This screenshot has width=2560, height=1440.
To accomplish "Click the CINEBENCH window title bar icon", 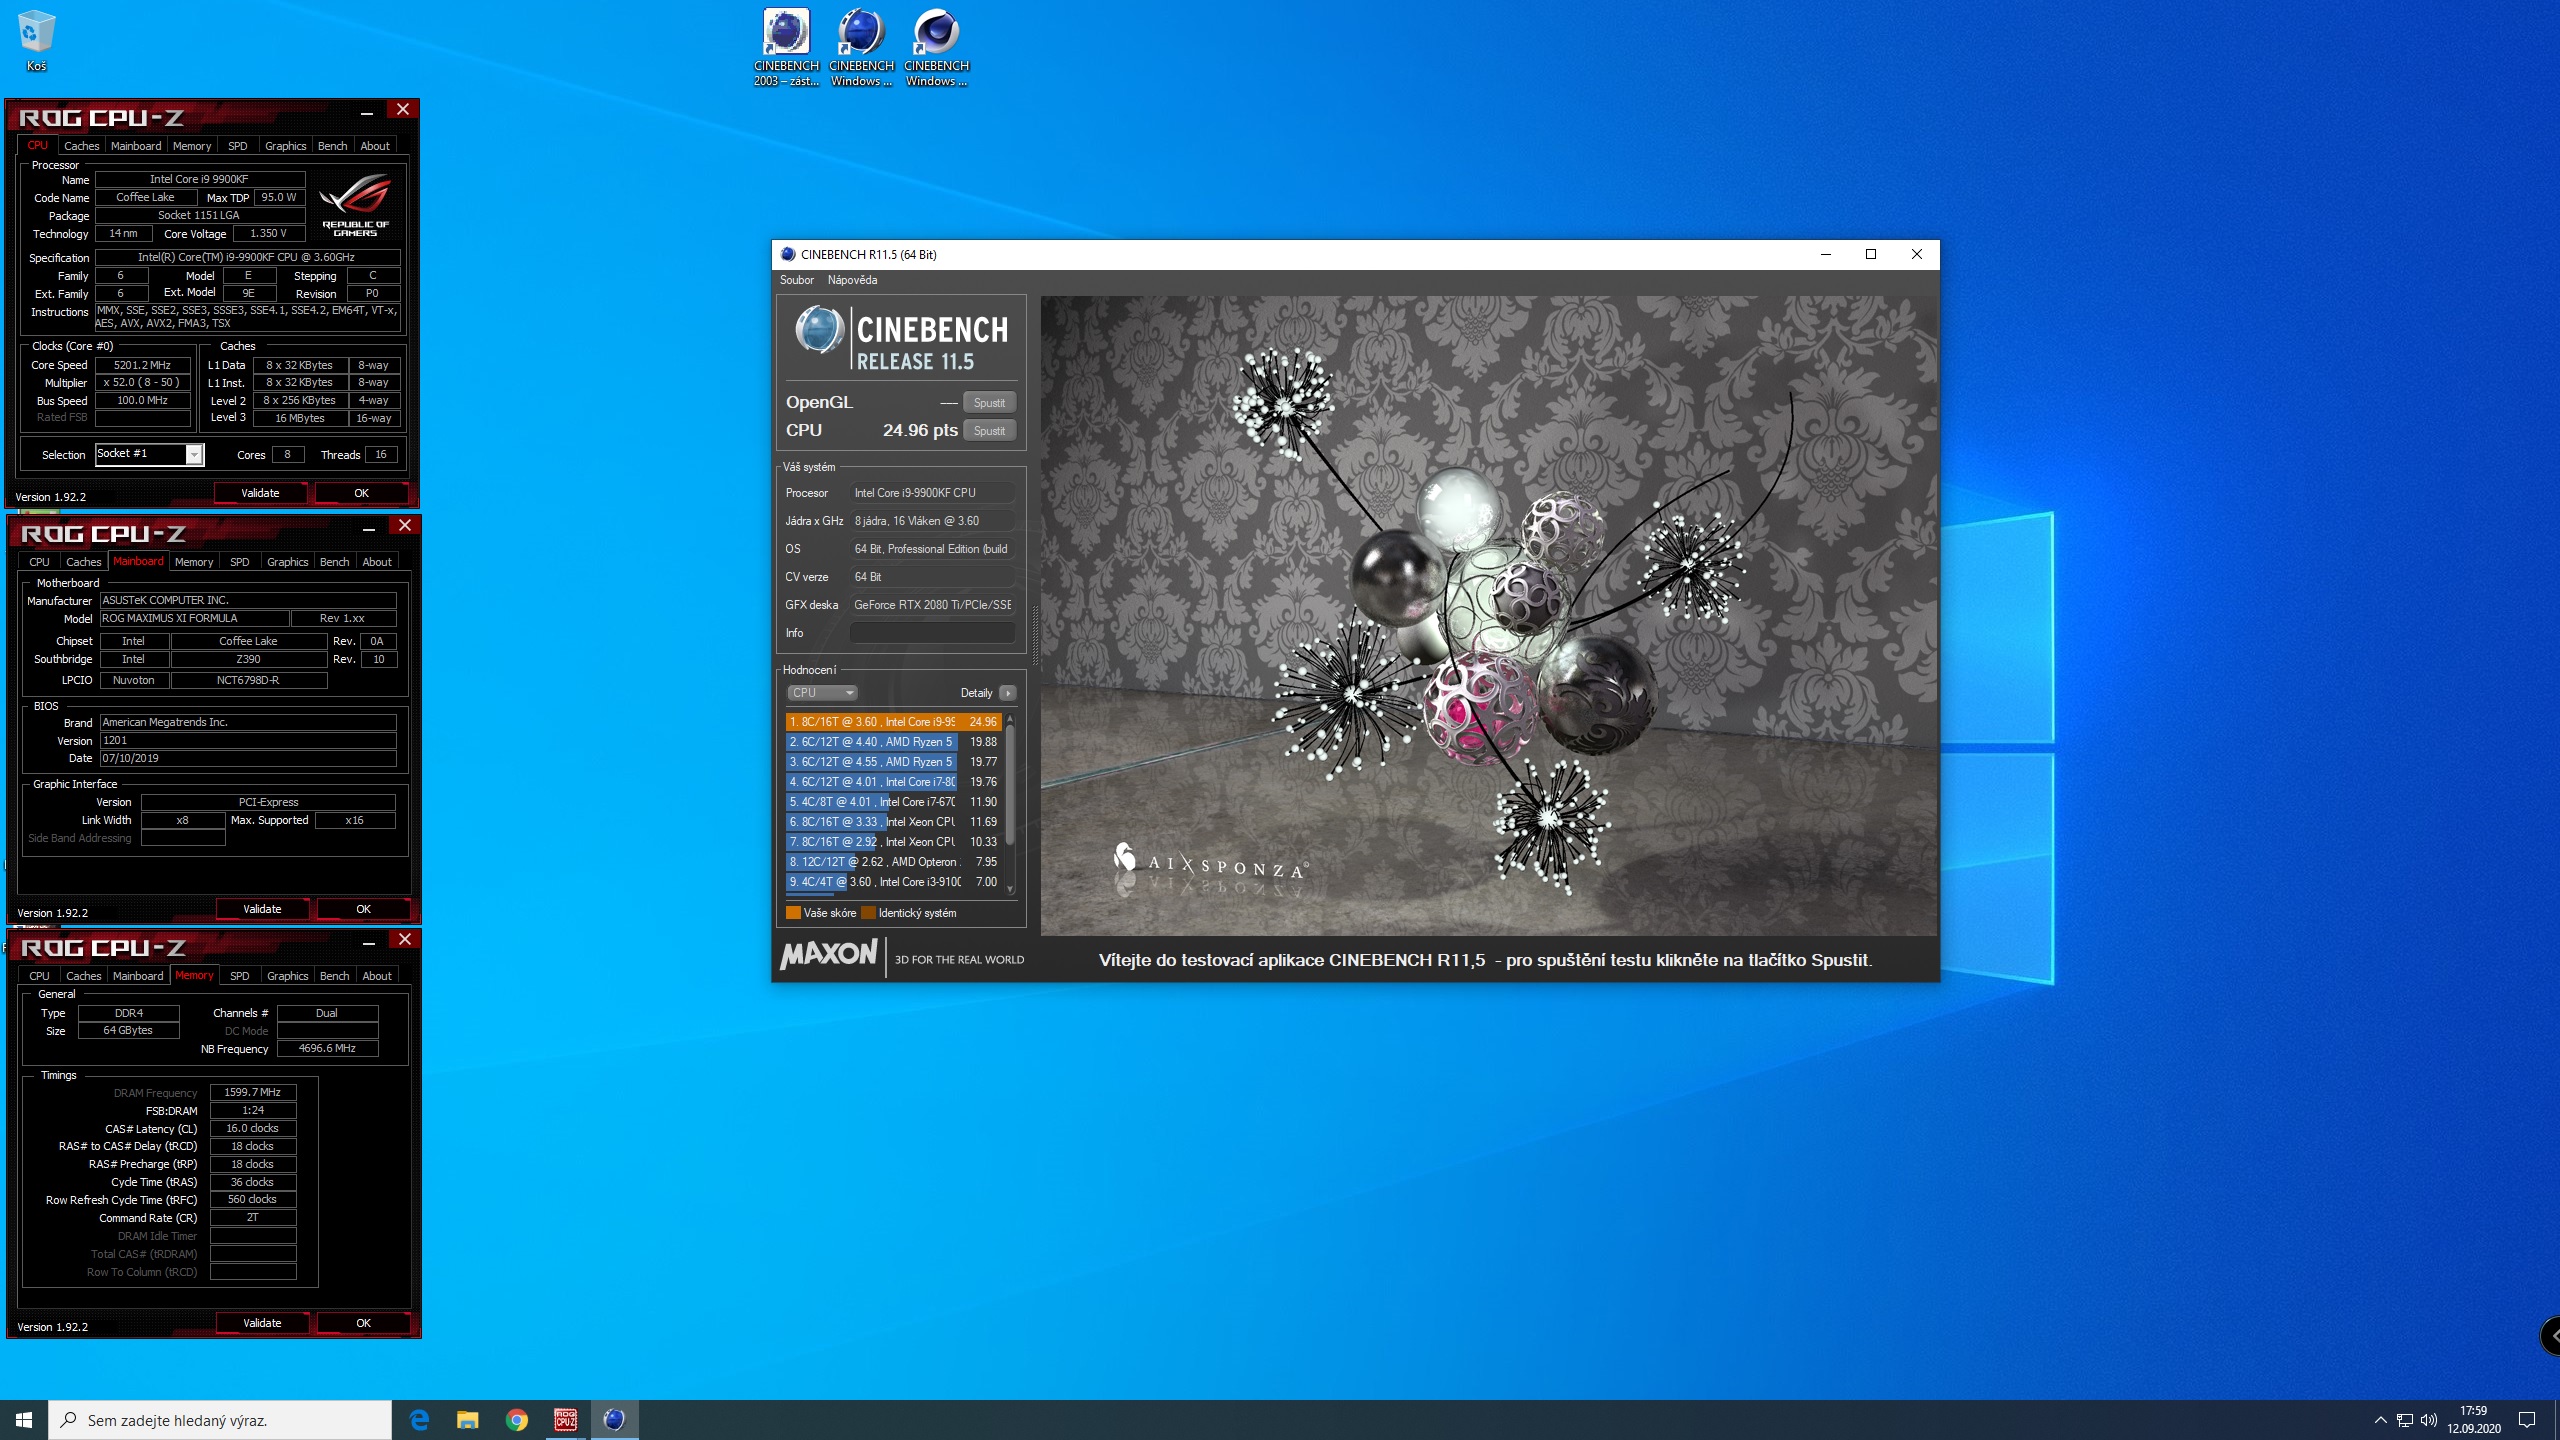I will click(787, 254).
